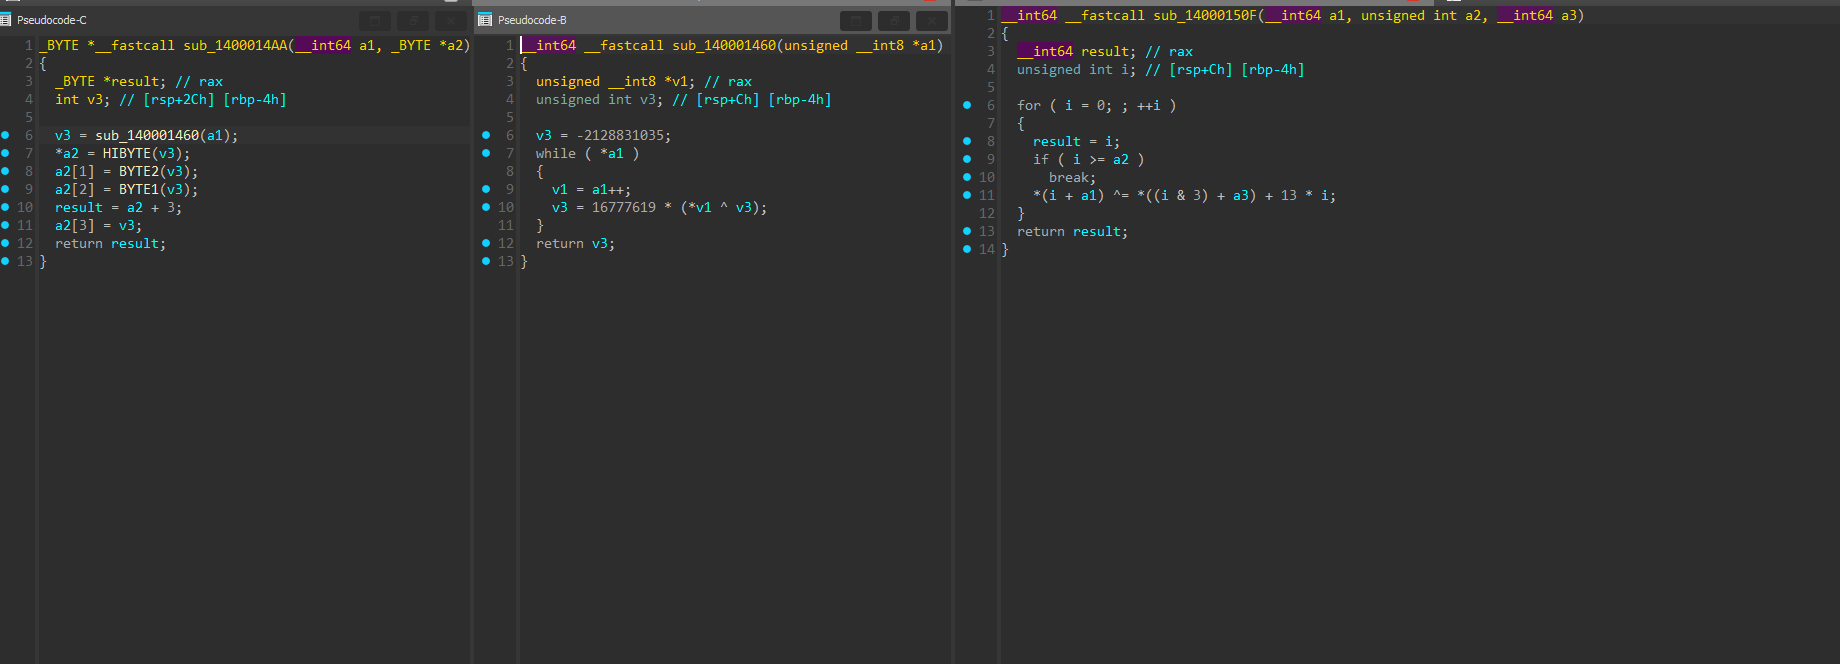Toggle breakpoint on Pseudocode-C return line 12
The image size is (1840, 664).
[5, 243]
